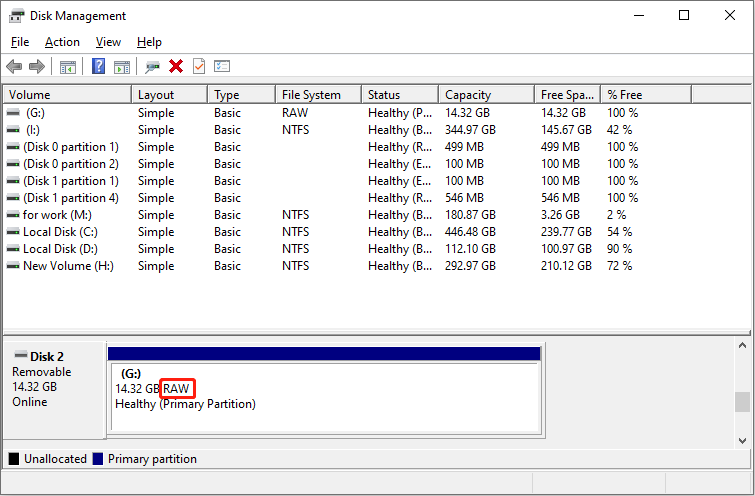The height and width of the screenshot is (496, 755).
Task: Click the 344.97 GB capacity cell
Action: tap(470, 130)
